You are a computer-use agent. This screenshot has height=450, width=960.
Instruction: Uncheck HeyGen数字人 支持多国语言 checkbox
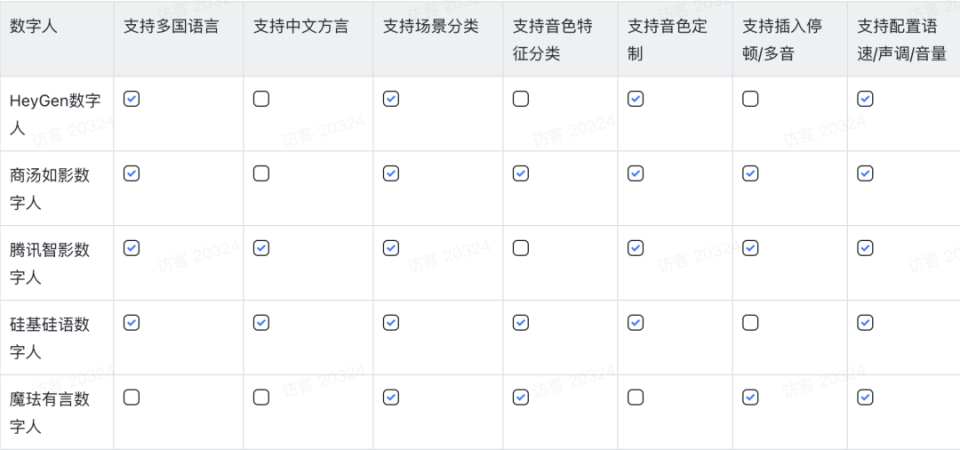131,99
